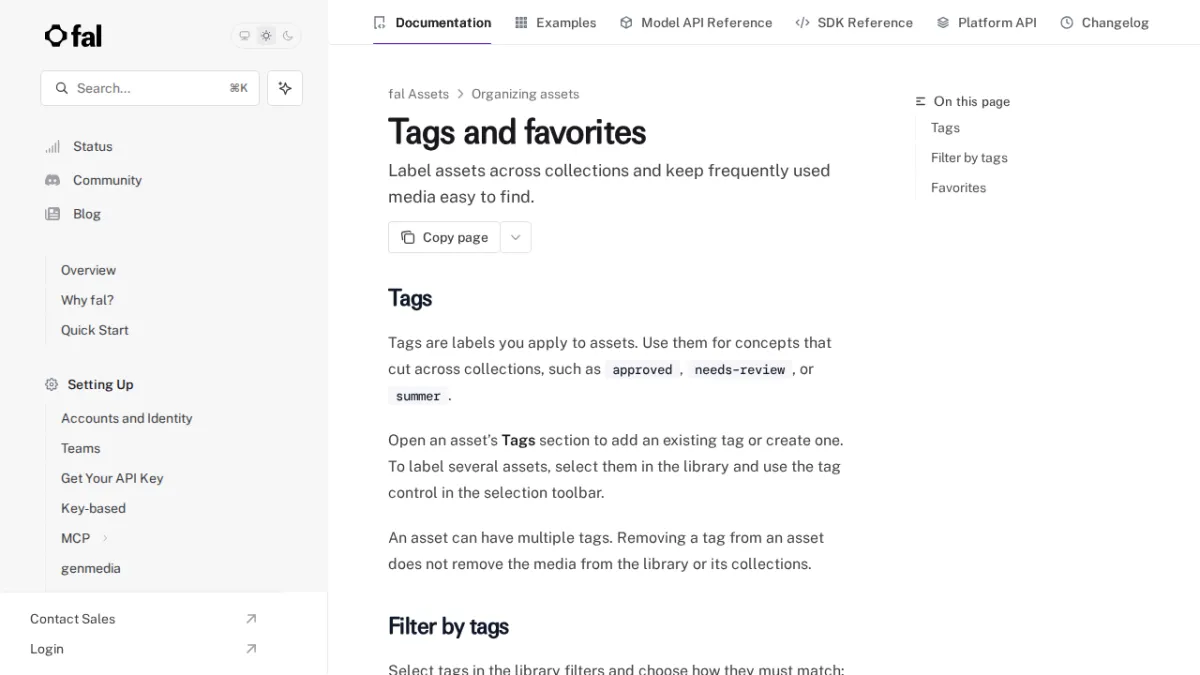Click Examples grid icon
Screen dimensions: 1200x675
521,22
